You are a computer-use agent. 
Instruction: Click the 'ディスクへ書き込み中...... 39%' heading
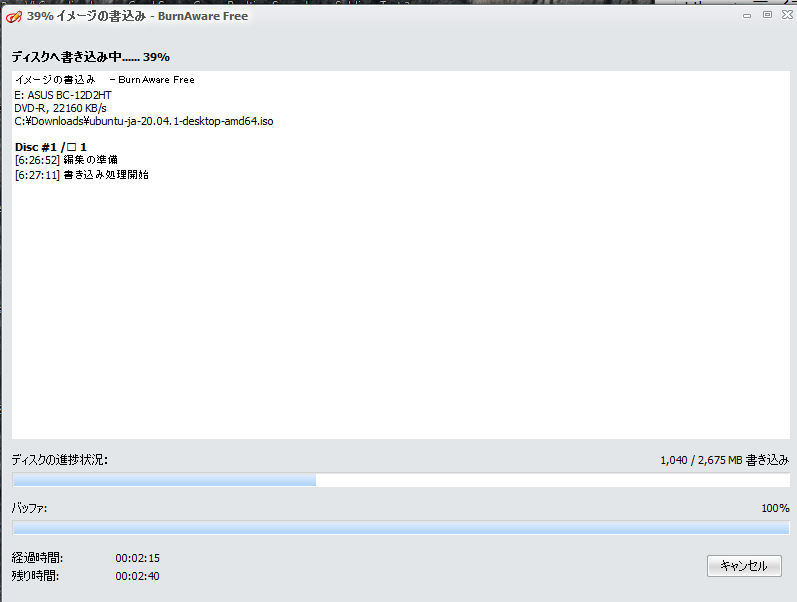[90, 57]
